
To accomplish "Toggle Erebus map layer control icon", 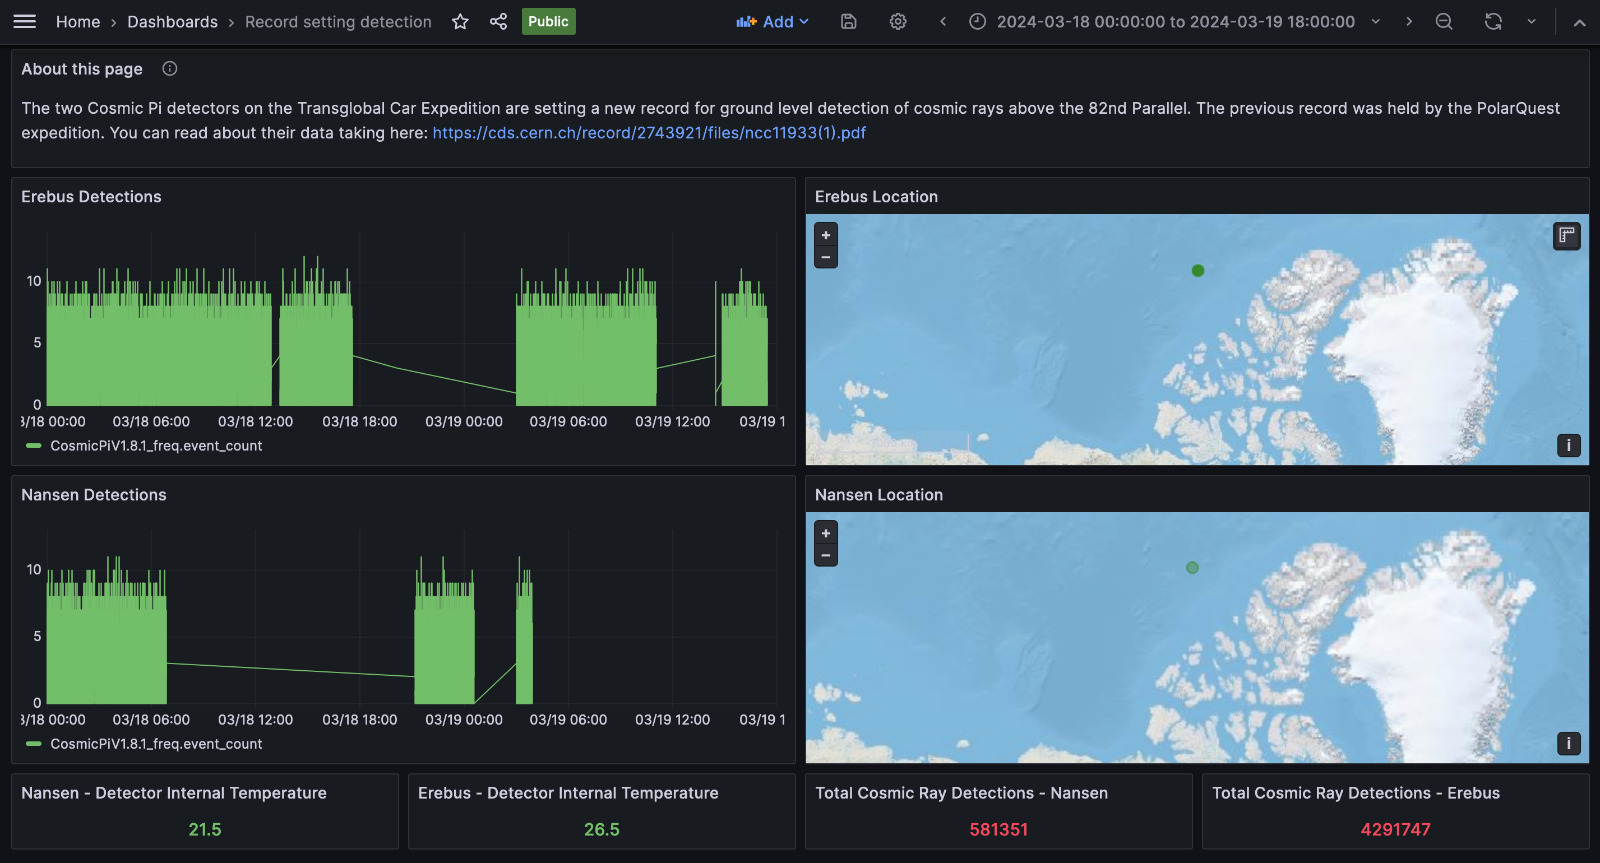I will tap(1567, 236).
